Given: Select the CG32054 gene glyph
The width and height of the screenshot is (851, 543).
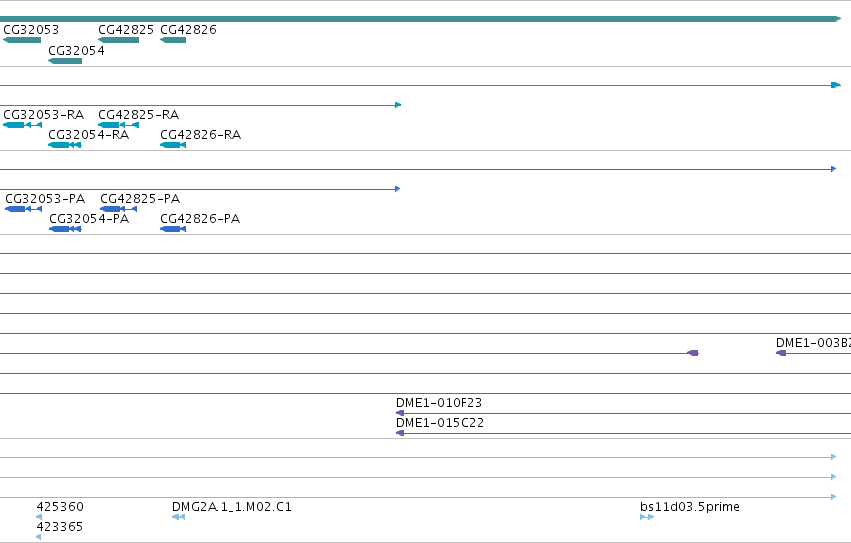Looking at the screenshot, I should 65,61.
